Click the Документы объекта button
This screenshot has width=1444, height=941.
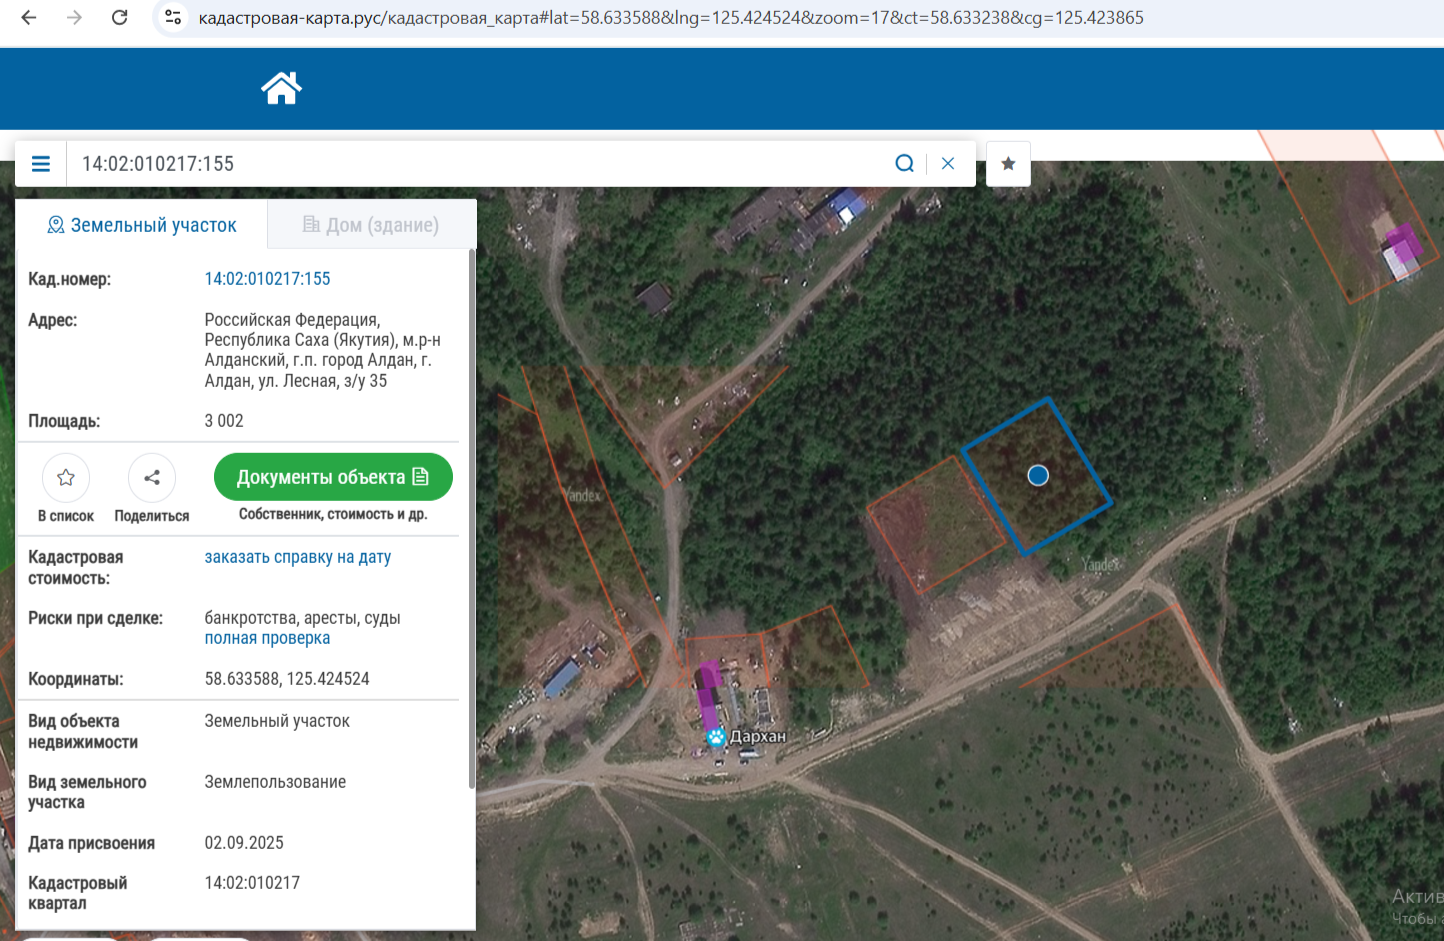coord(333,478)
